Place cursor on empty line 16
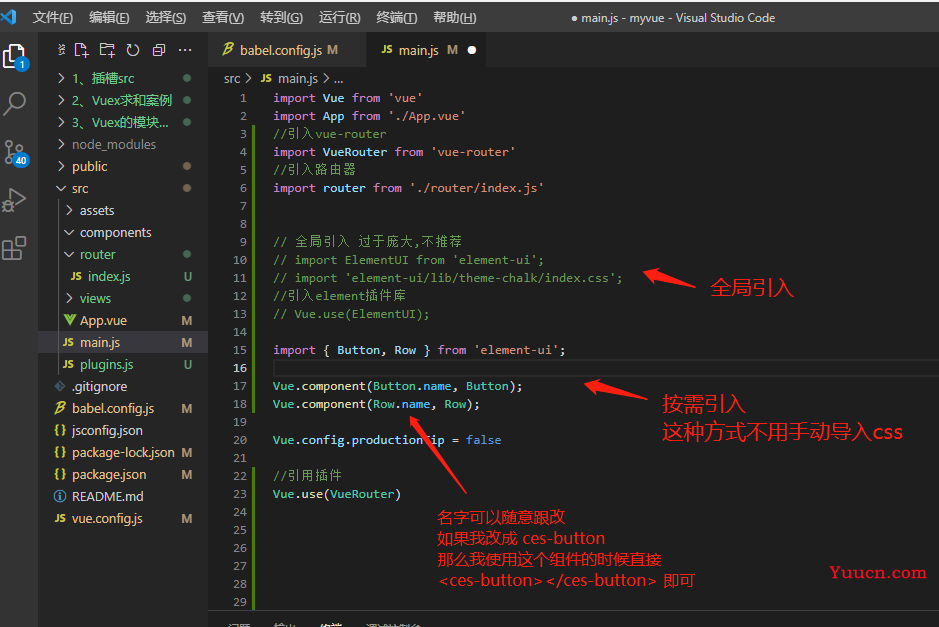The width and height of the screenshot is (939, 627). point(605,368)
